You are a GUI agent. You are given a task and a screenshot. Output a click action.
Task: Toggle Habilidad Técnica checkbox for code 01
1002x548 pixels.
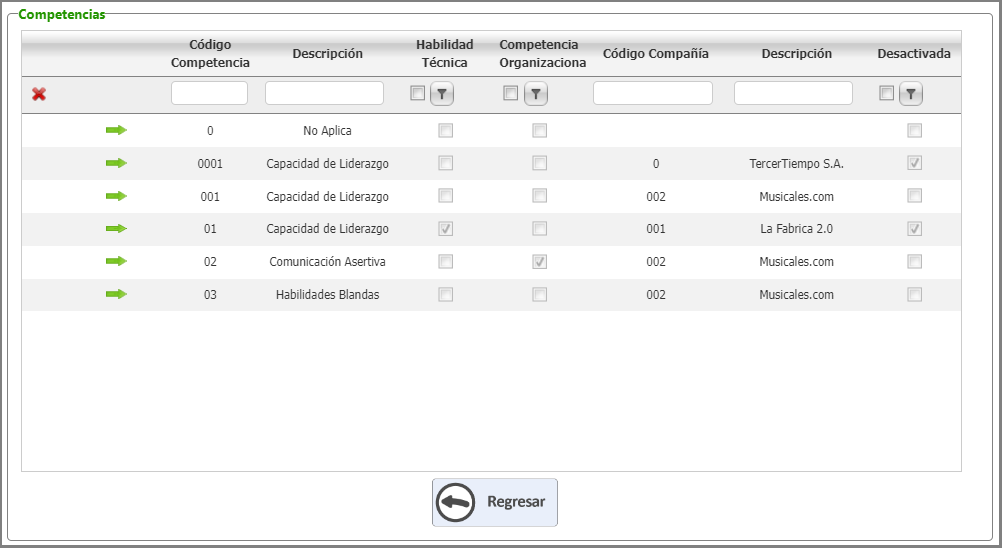click(x=445, y=229)
